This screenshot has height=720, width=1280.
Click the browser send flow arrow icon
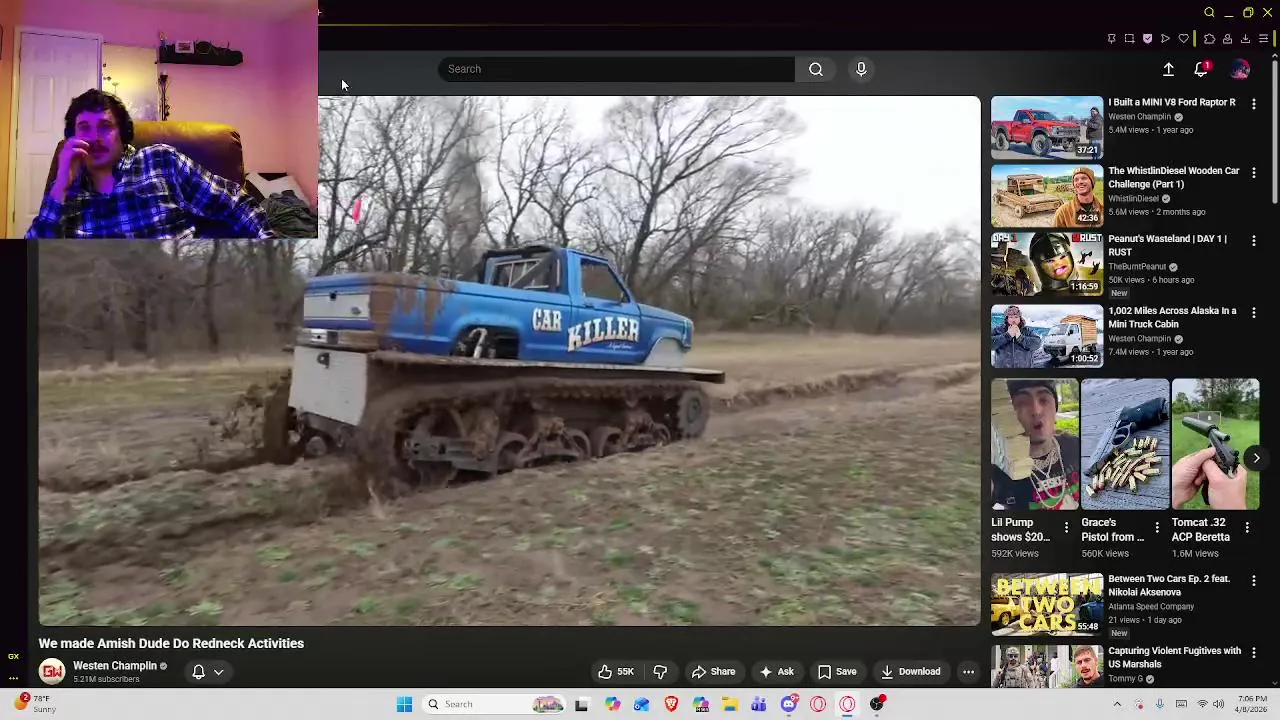pos(1165,39)
